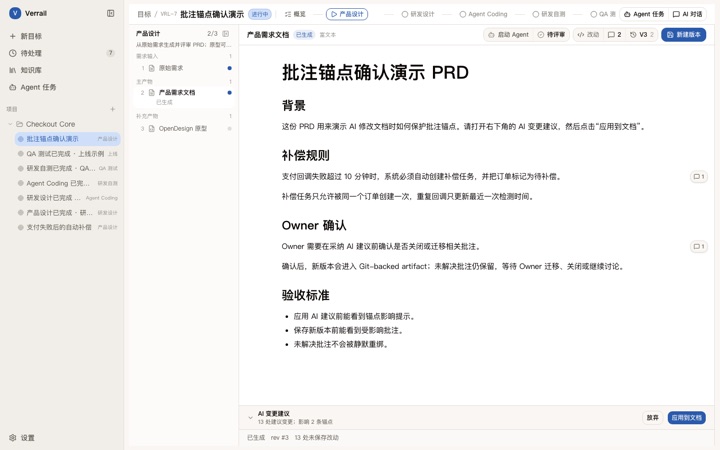720x450 pixels.
Task: Collapse the Checkout Core project tree
Action: (10, 124)
